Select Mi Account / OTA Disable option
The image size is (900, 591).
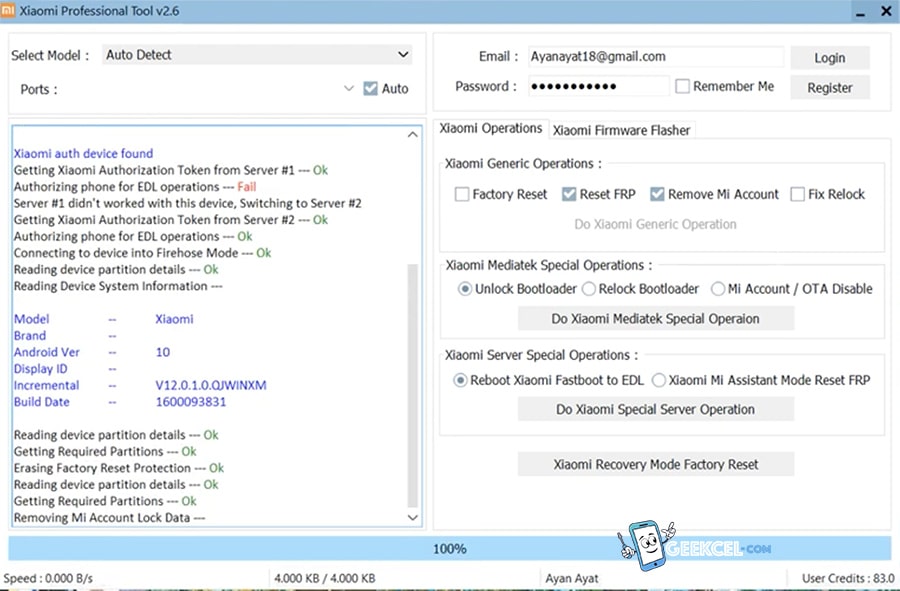click(717, 289)
